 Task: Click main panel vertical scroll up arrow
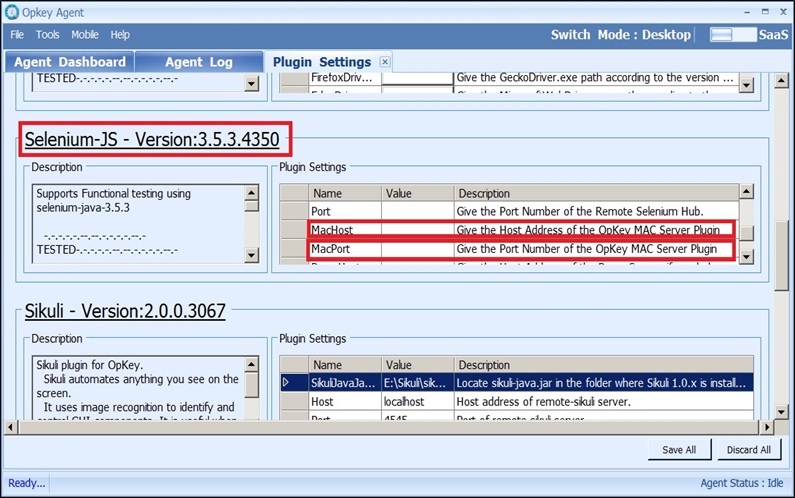click(781, 80)
